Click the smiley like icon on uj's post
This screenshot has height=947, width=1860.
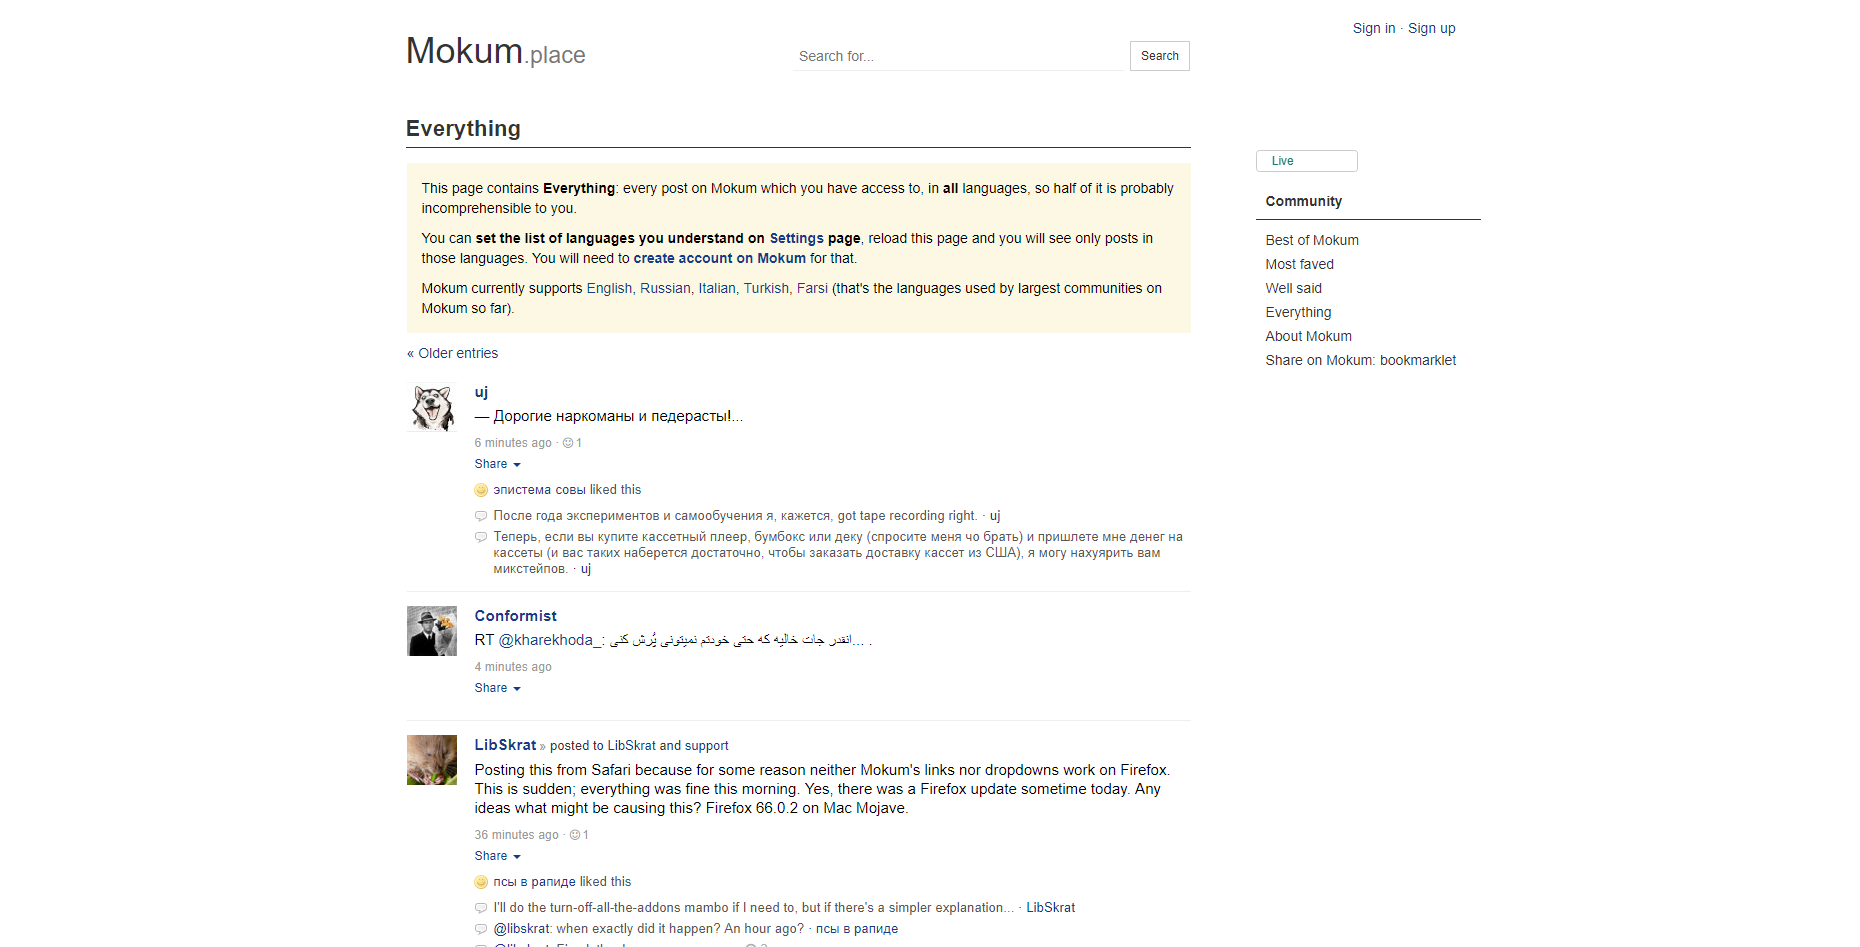click(x=568, y=443)
